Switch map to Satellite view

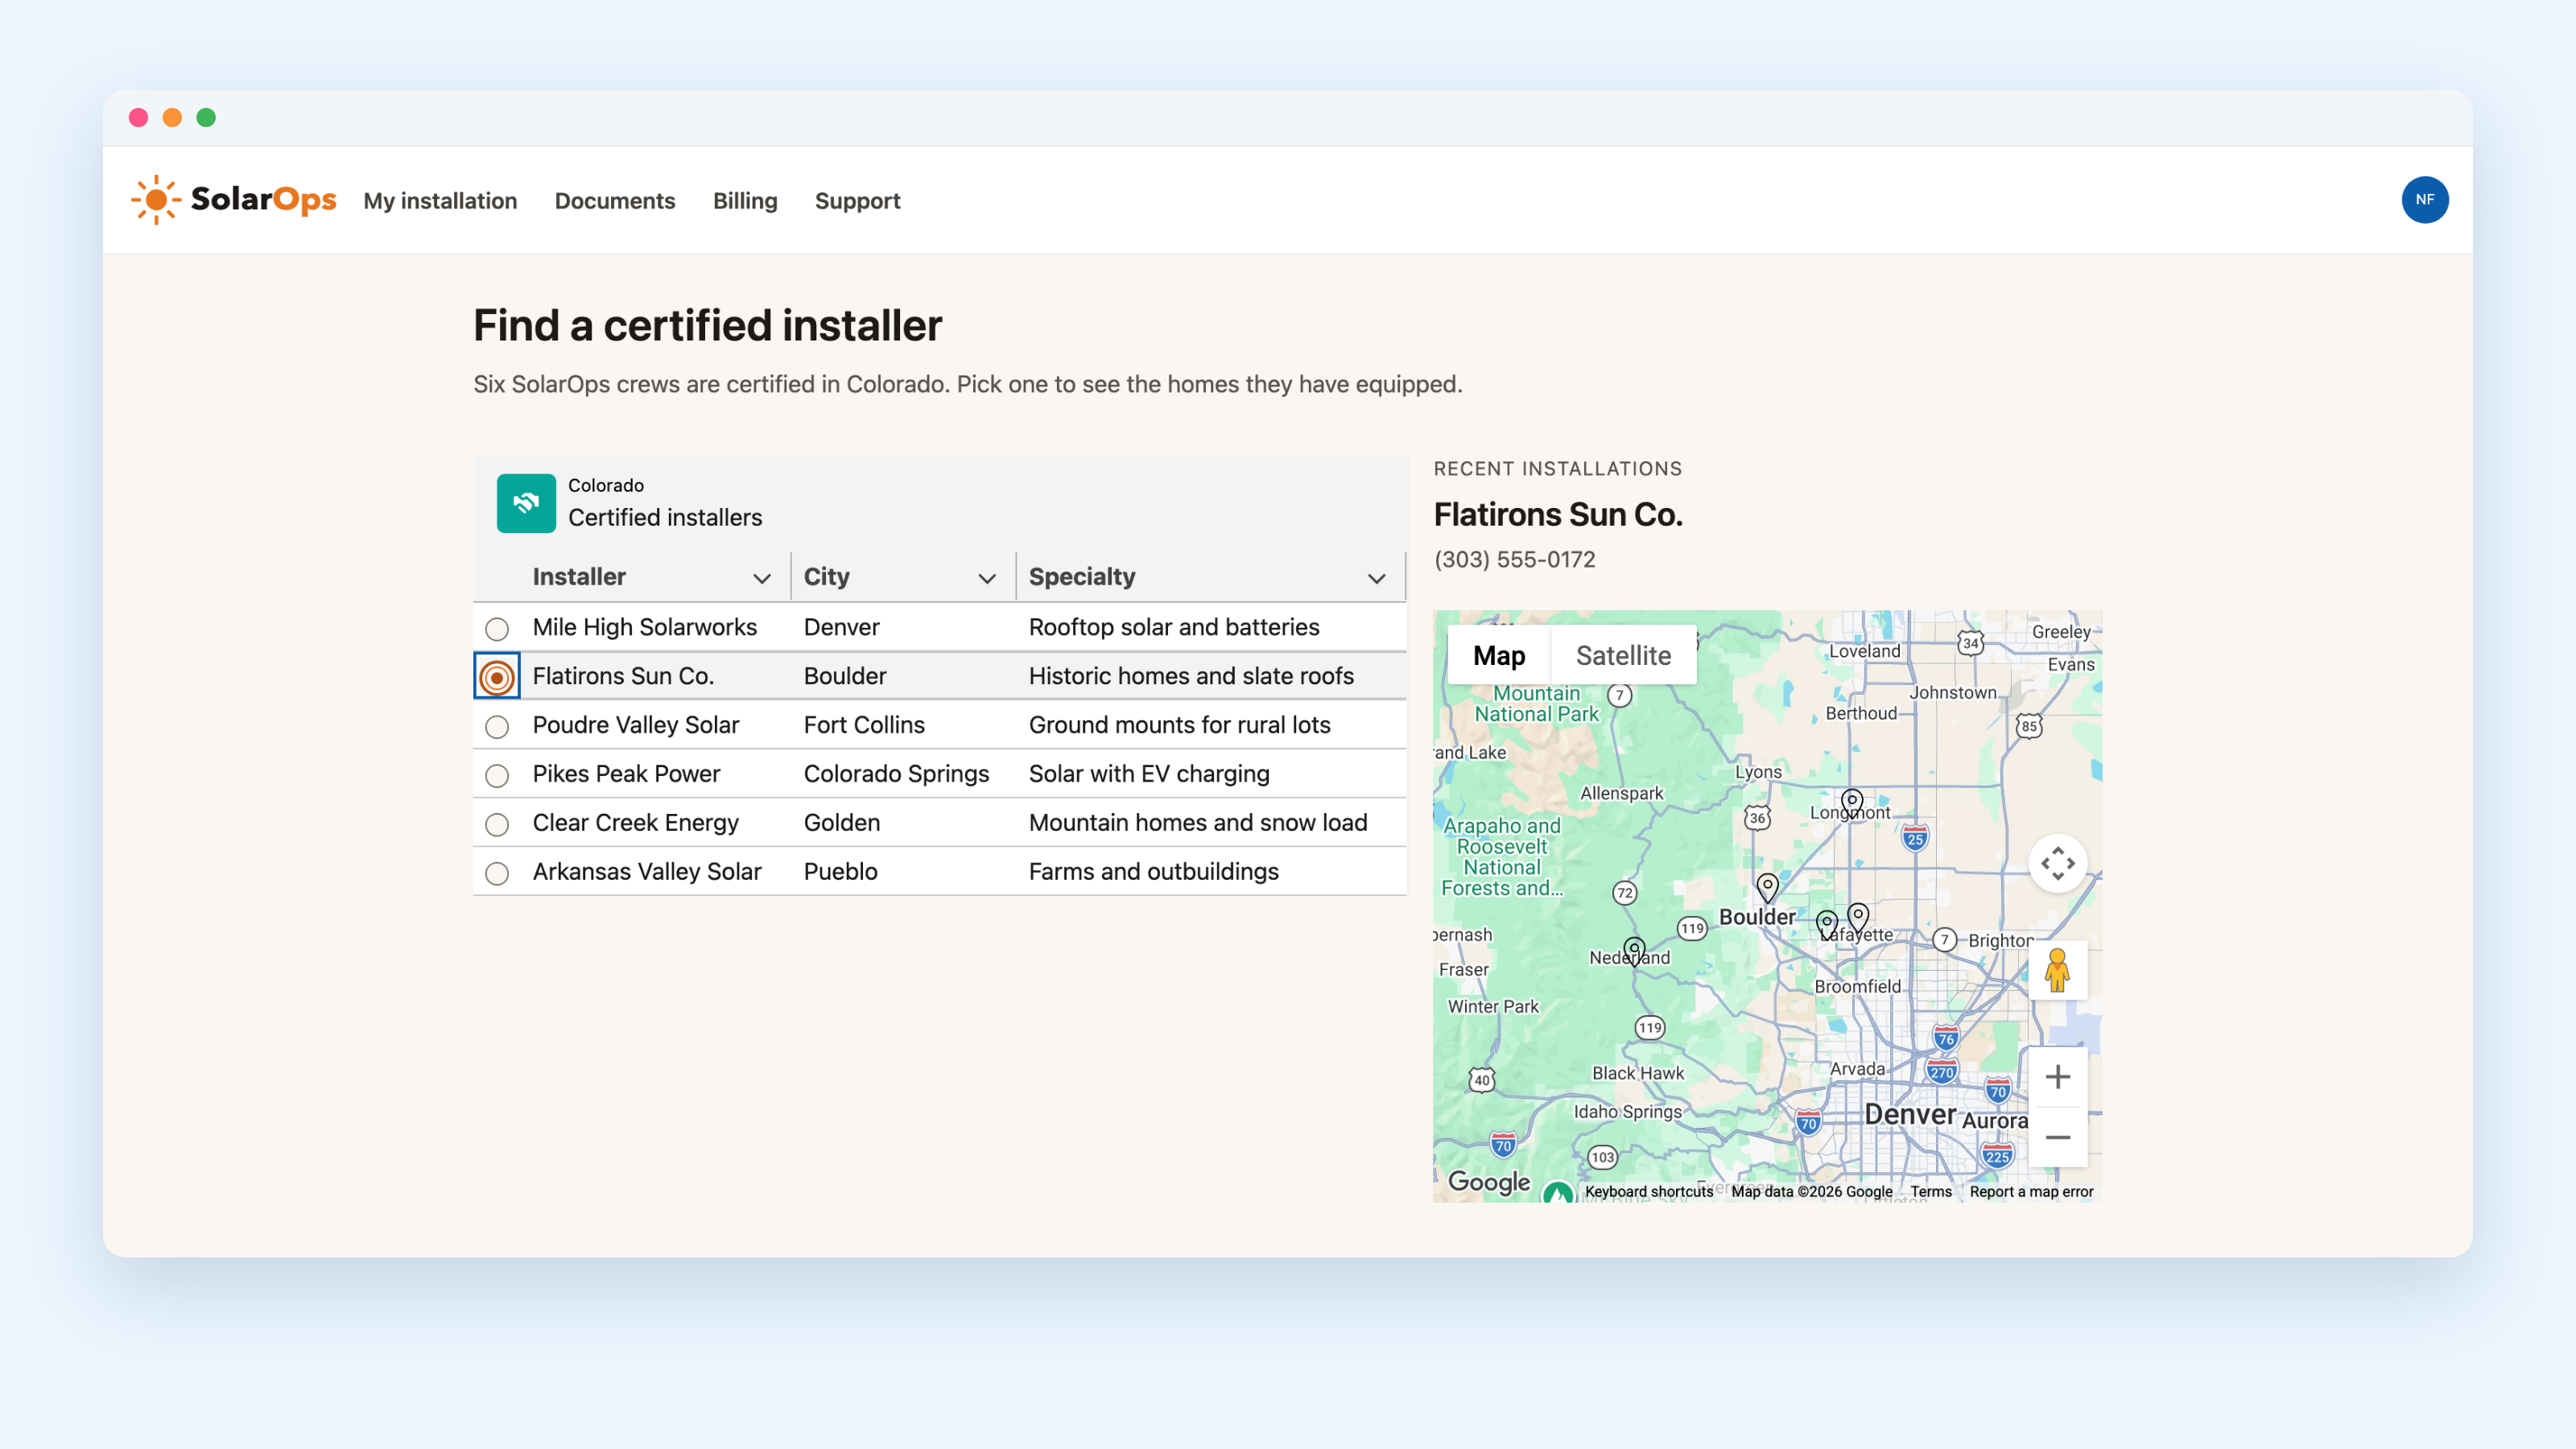pos(1623,656)
